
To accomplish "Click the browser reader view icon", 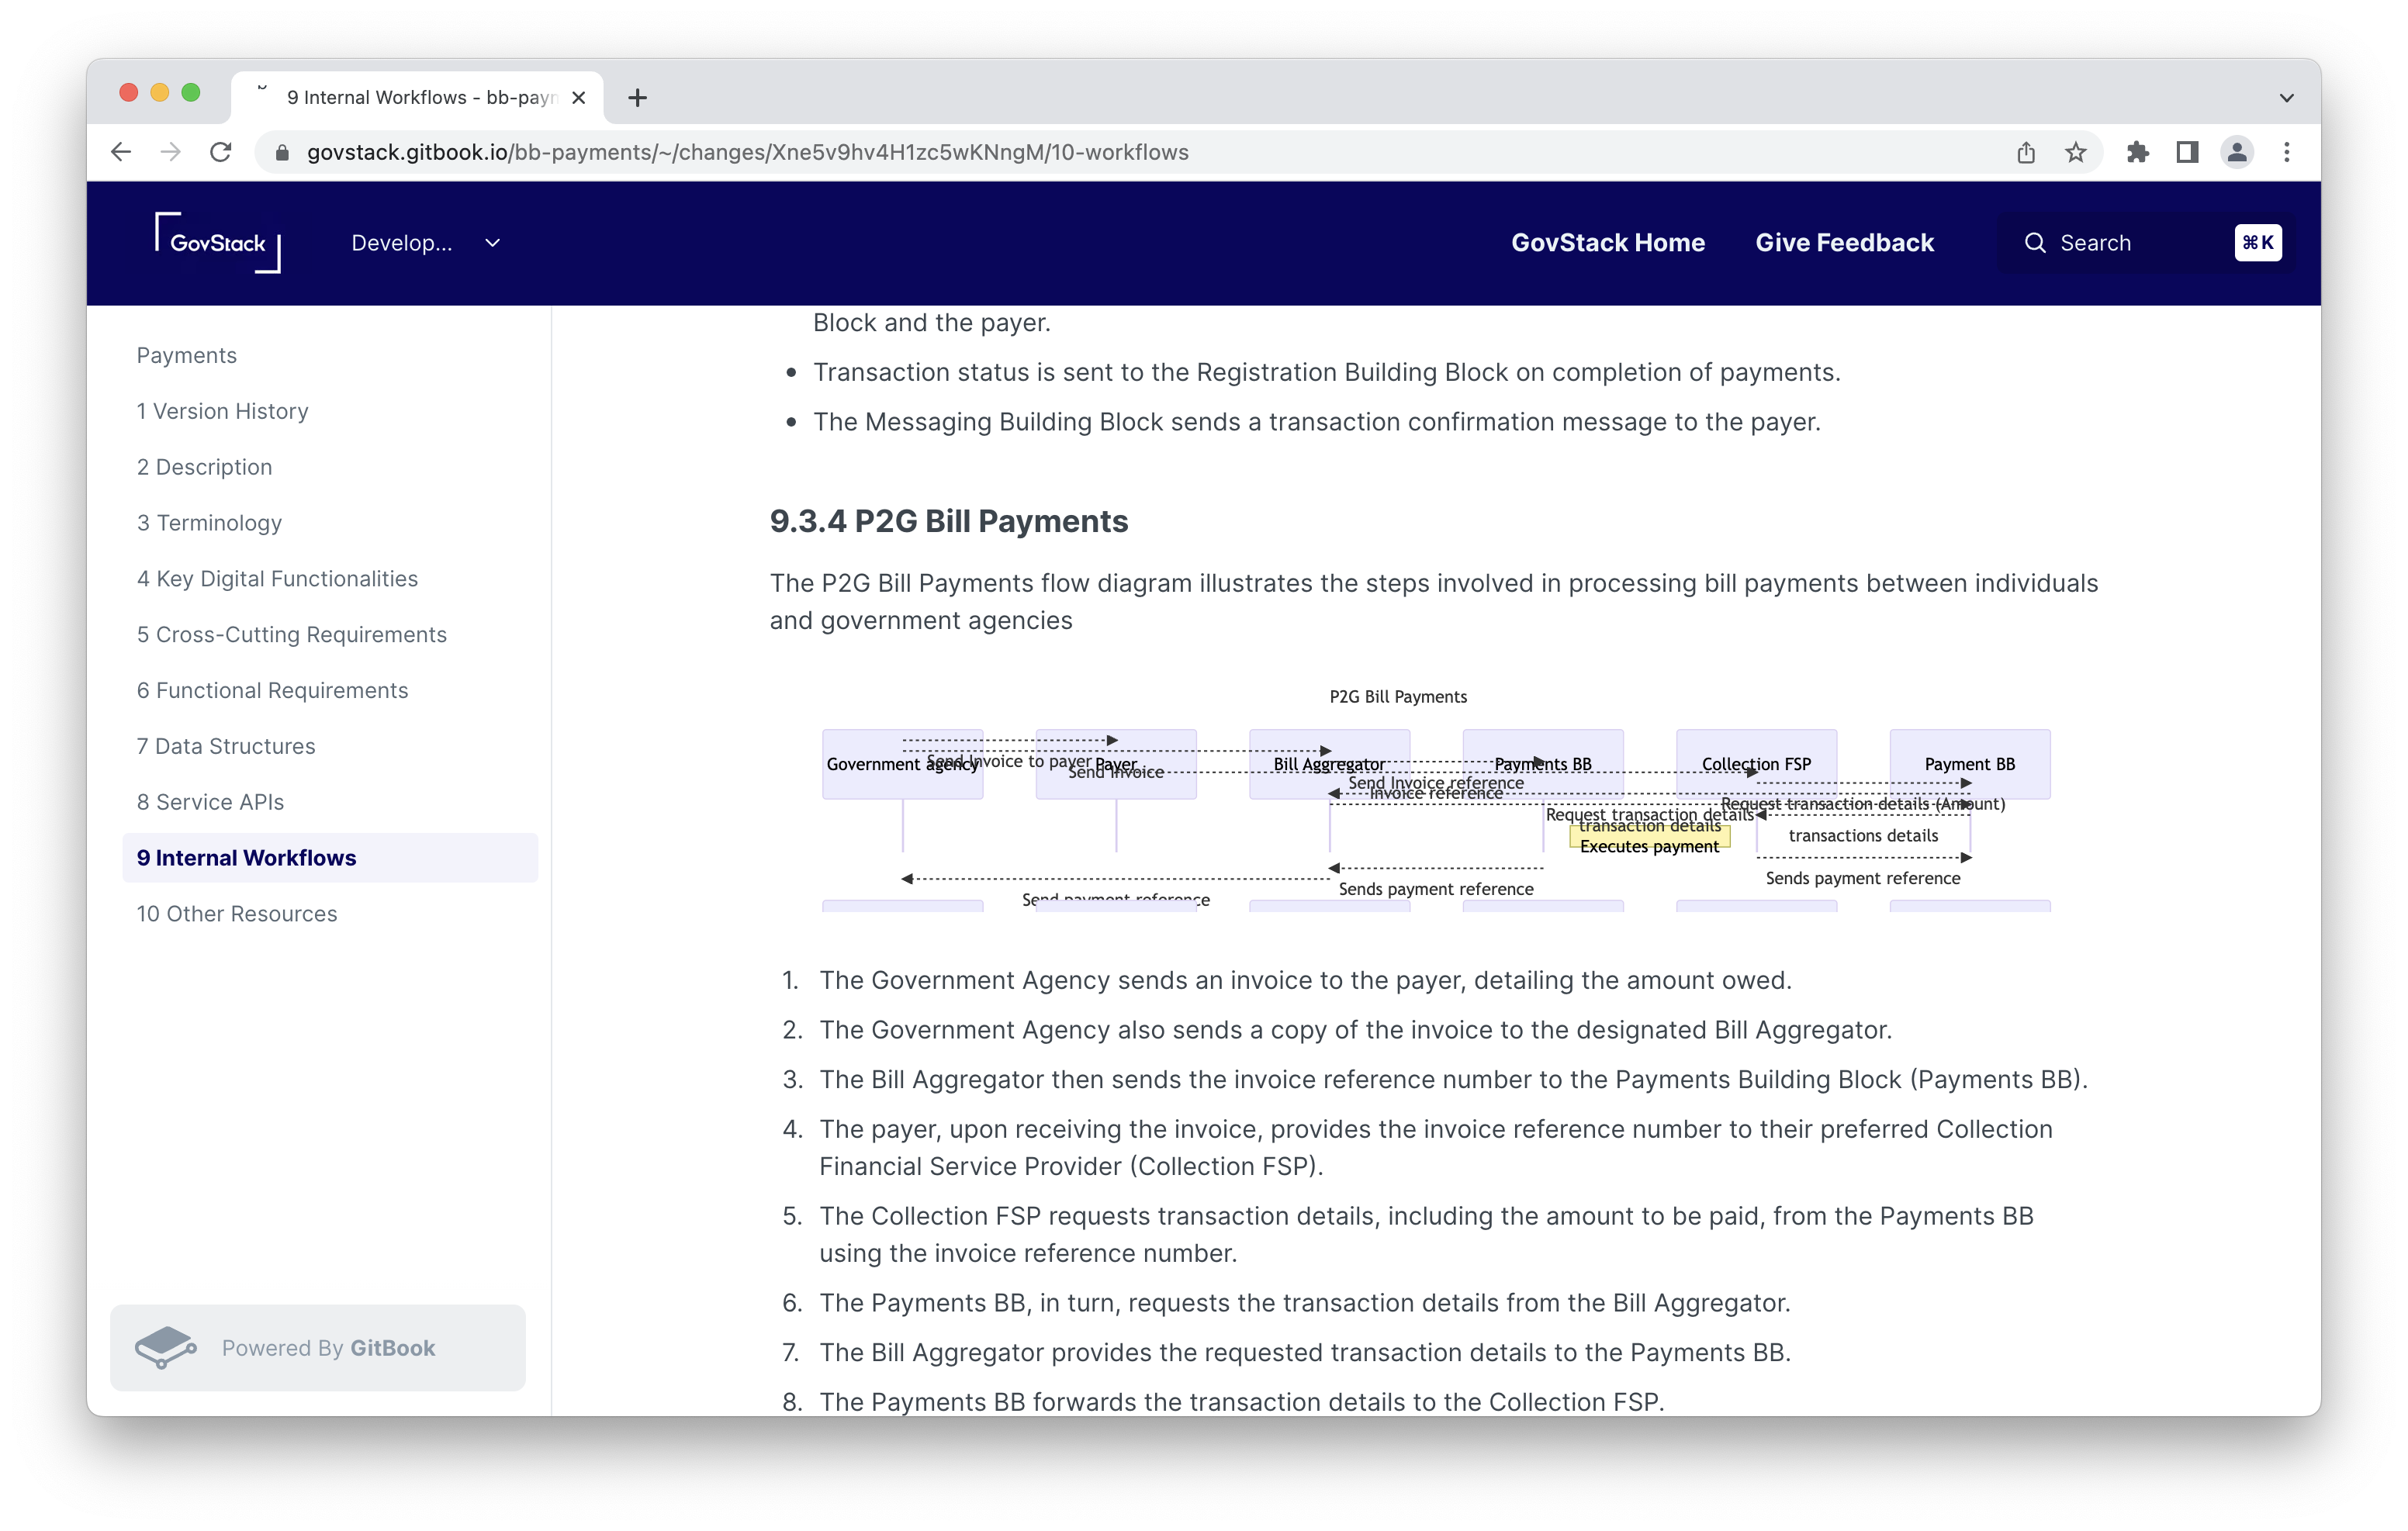I will click(x=2187, y=153).
